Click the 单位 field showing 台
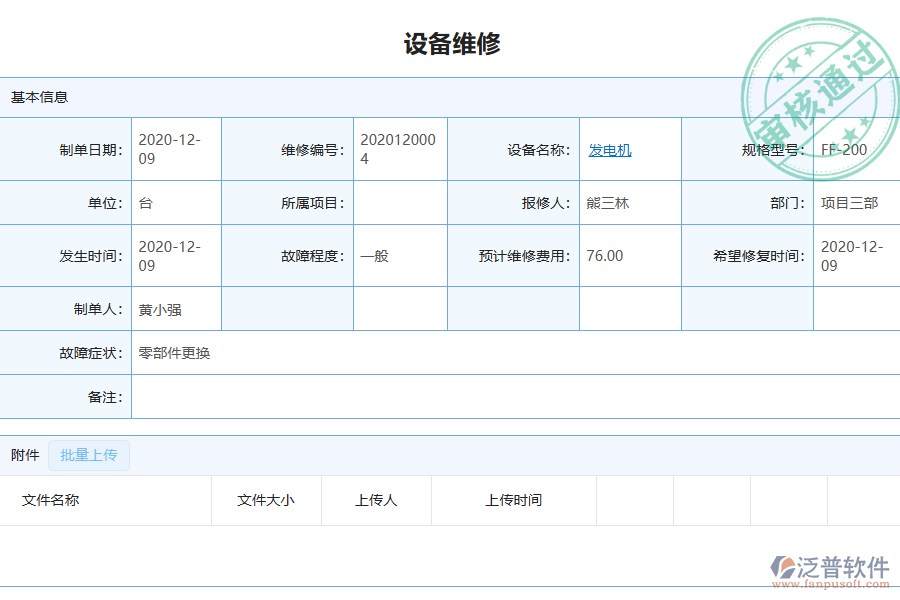This screenshot has width=900, height=600. [175, 202]
